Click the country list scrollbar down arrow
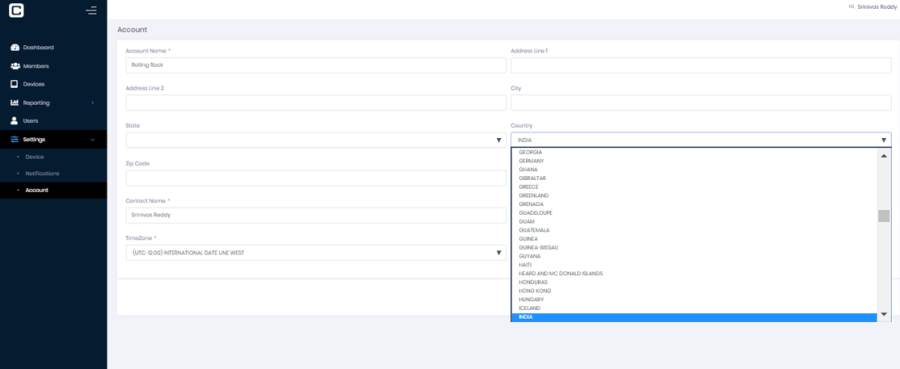 click(883, 314)
